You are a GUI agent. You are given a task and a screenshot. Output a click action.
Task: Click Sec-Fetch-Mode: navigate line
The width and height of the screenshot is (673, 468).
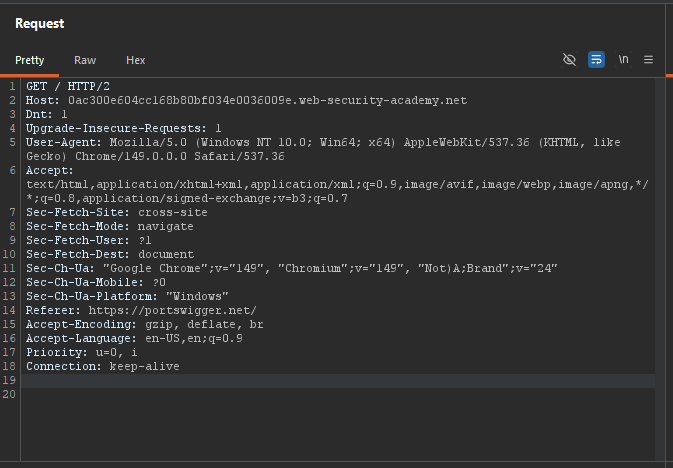click(109, 226)
